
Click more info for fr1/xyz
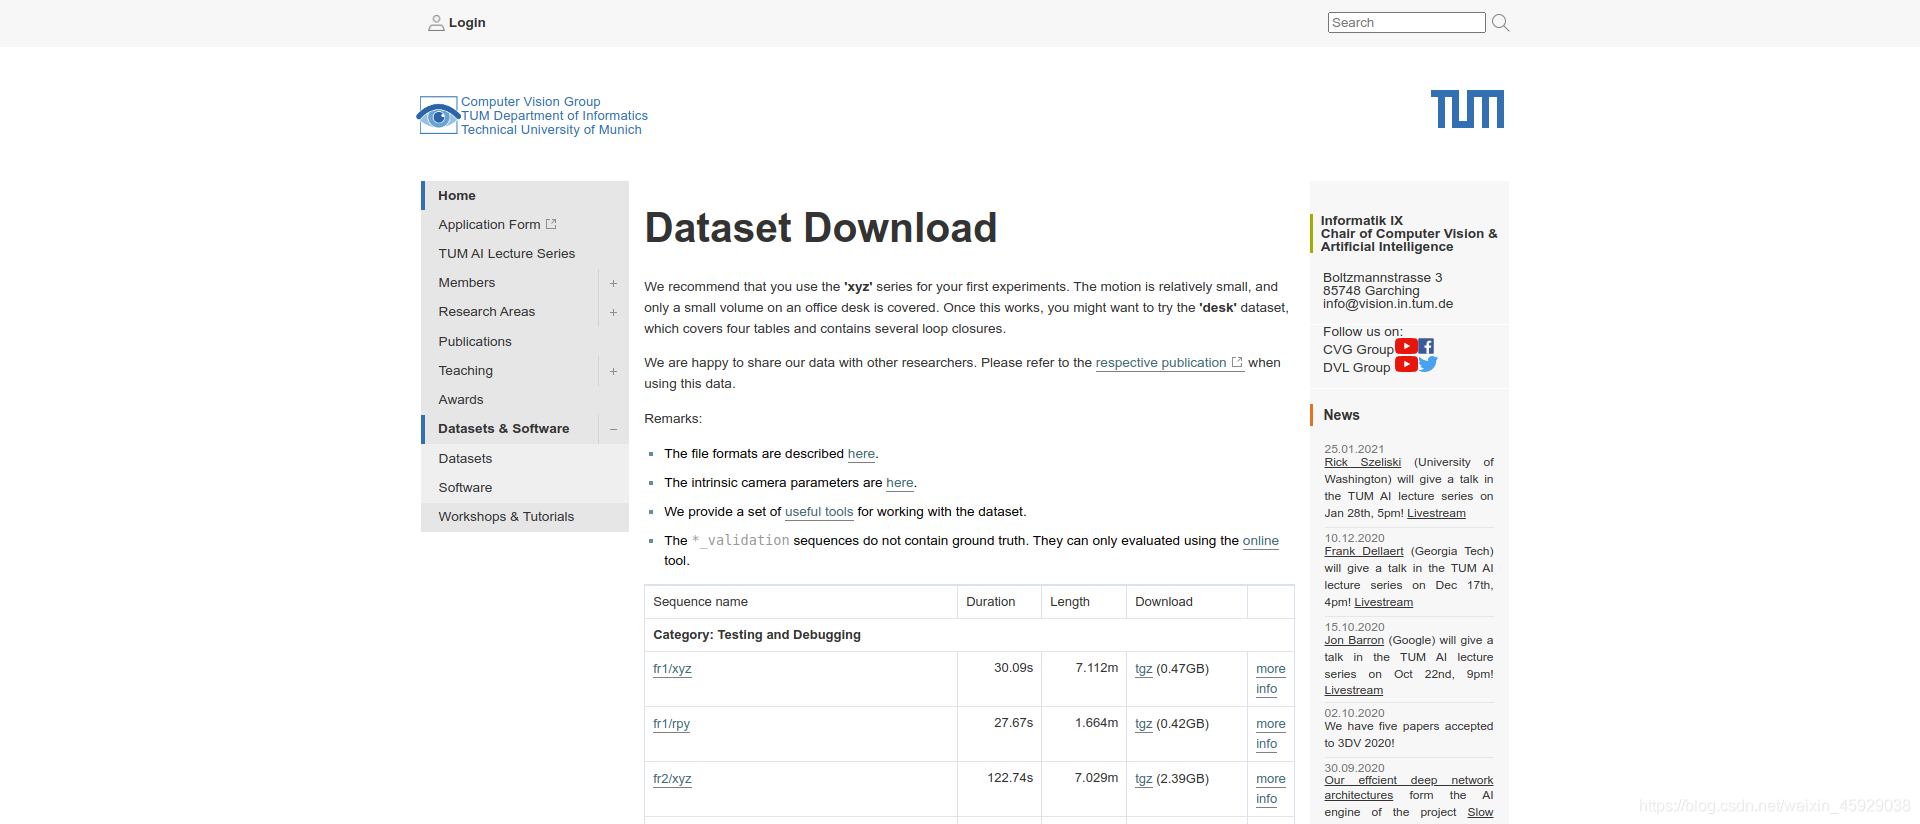[1271, 679]
